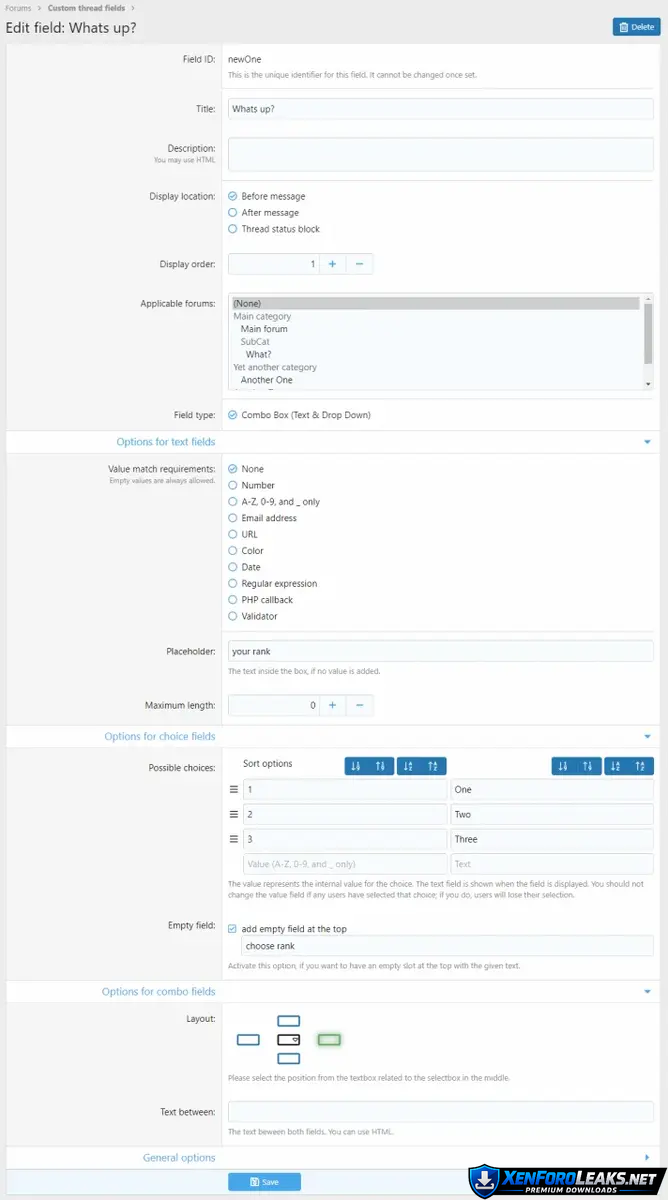The image size is (668, 1200).
Task: Expand the 'General options' section
Action: 647,1158
